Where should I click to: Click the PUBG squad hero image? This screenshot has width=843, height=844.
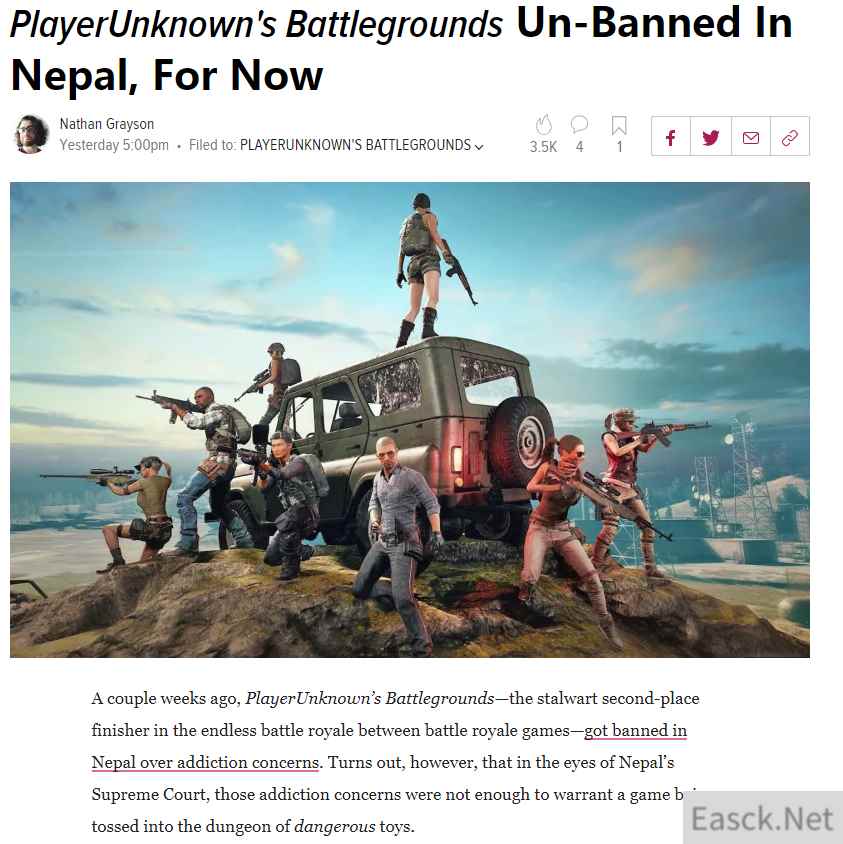(410, 420)
